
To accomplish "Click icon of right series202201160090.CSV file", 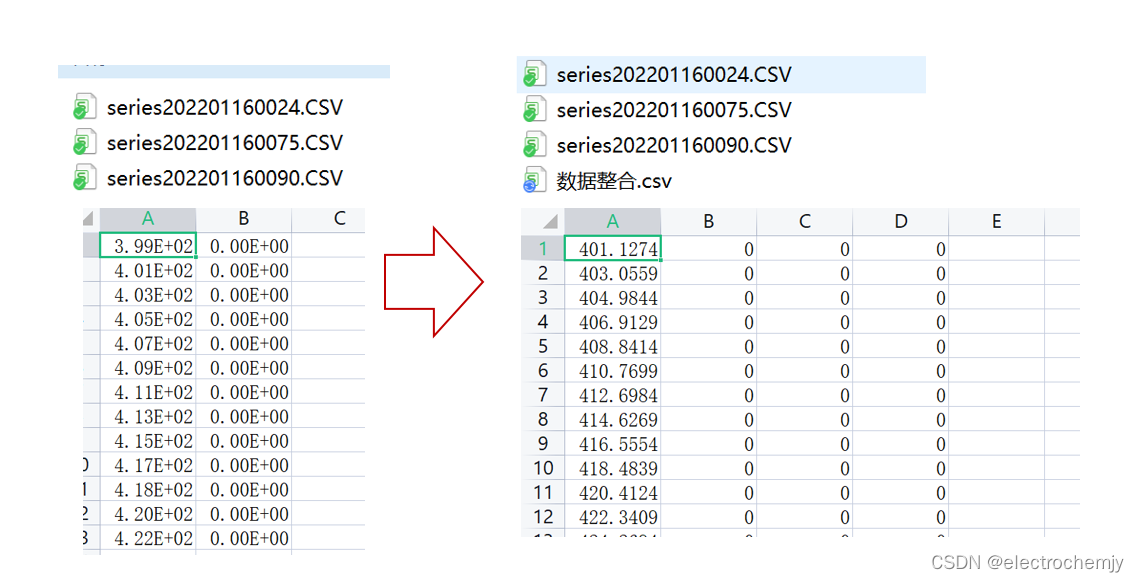I will click(535, 145).
